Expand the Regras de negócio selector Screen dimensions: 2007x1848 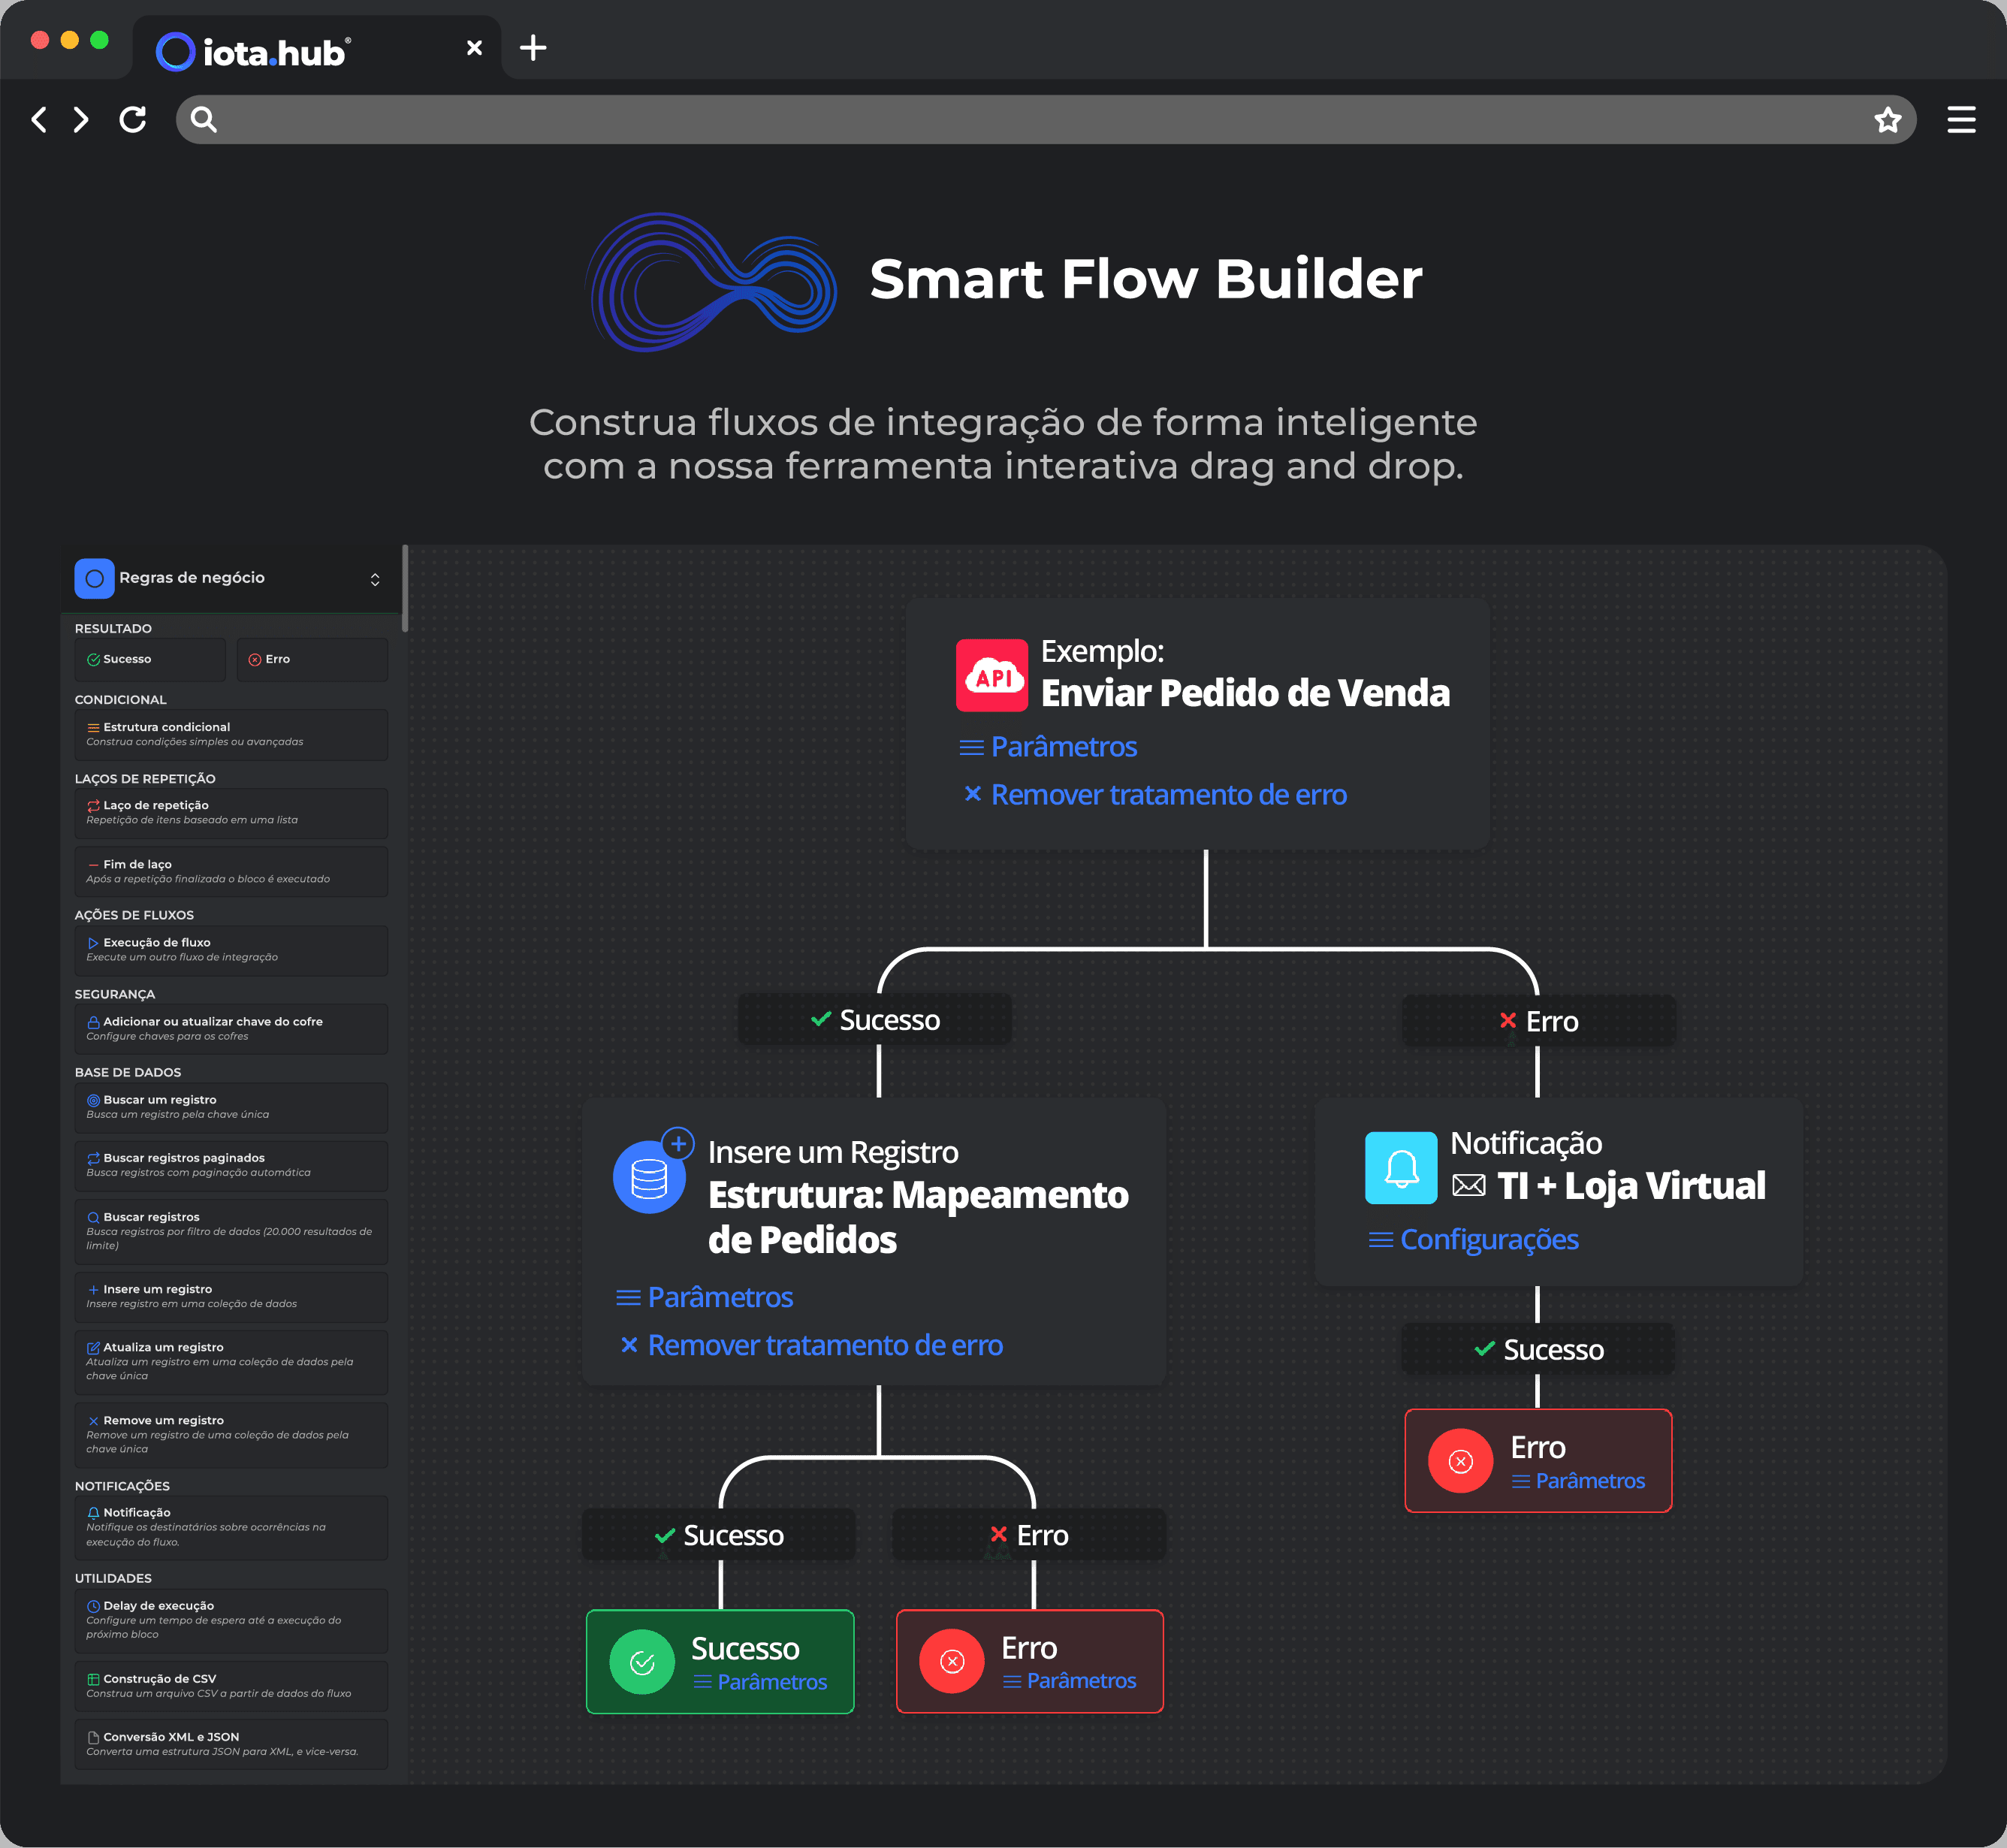pos(375,579)
